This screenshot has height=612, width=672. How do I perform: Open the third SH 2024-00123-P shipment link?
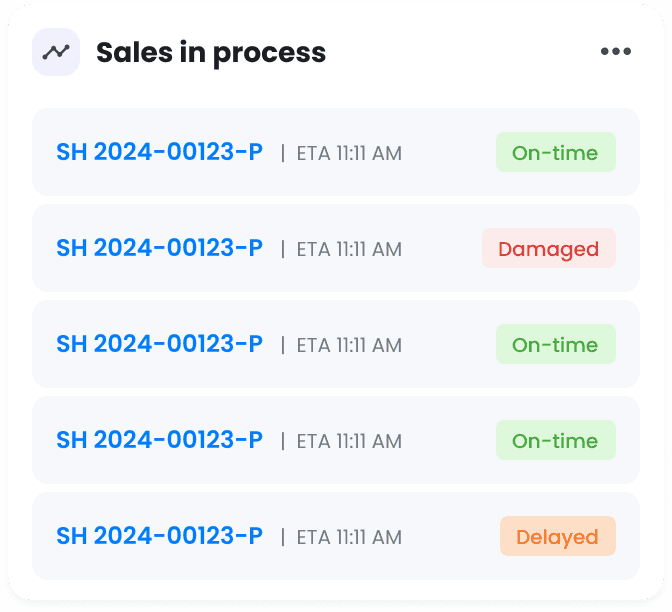coord(159,344)
